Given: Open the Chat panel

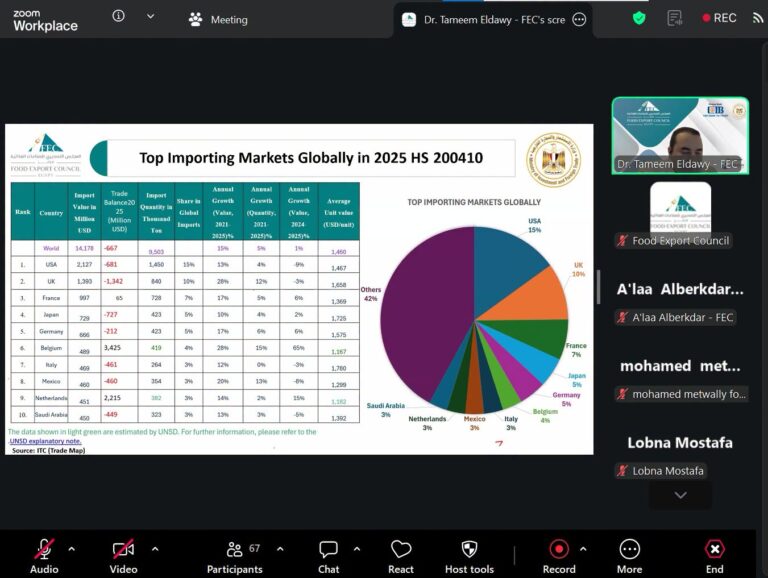Looking at the screenshot, I should coord(328,557).
